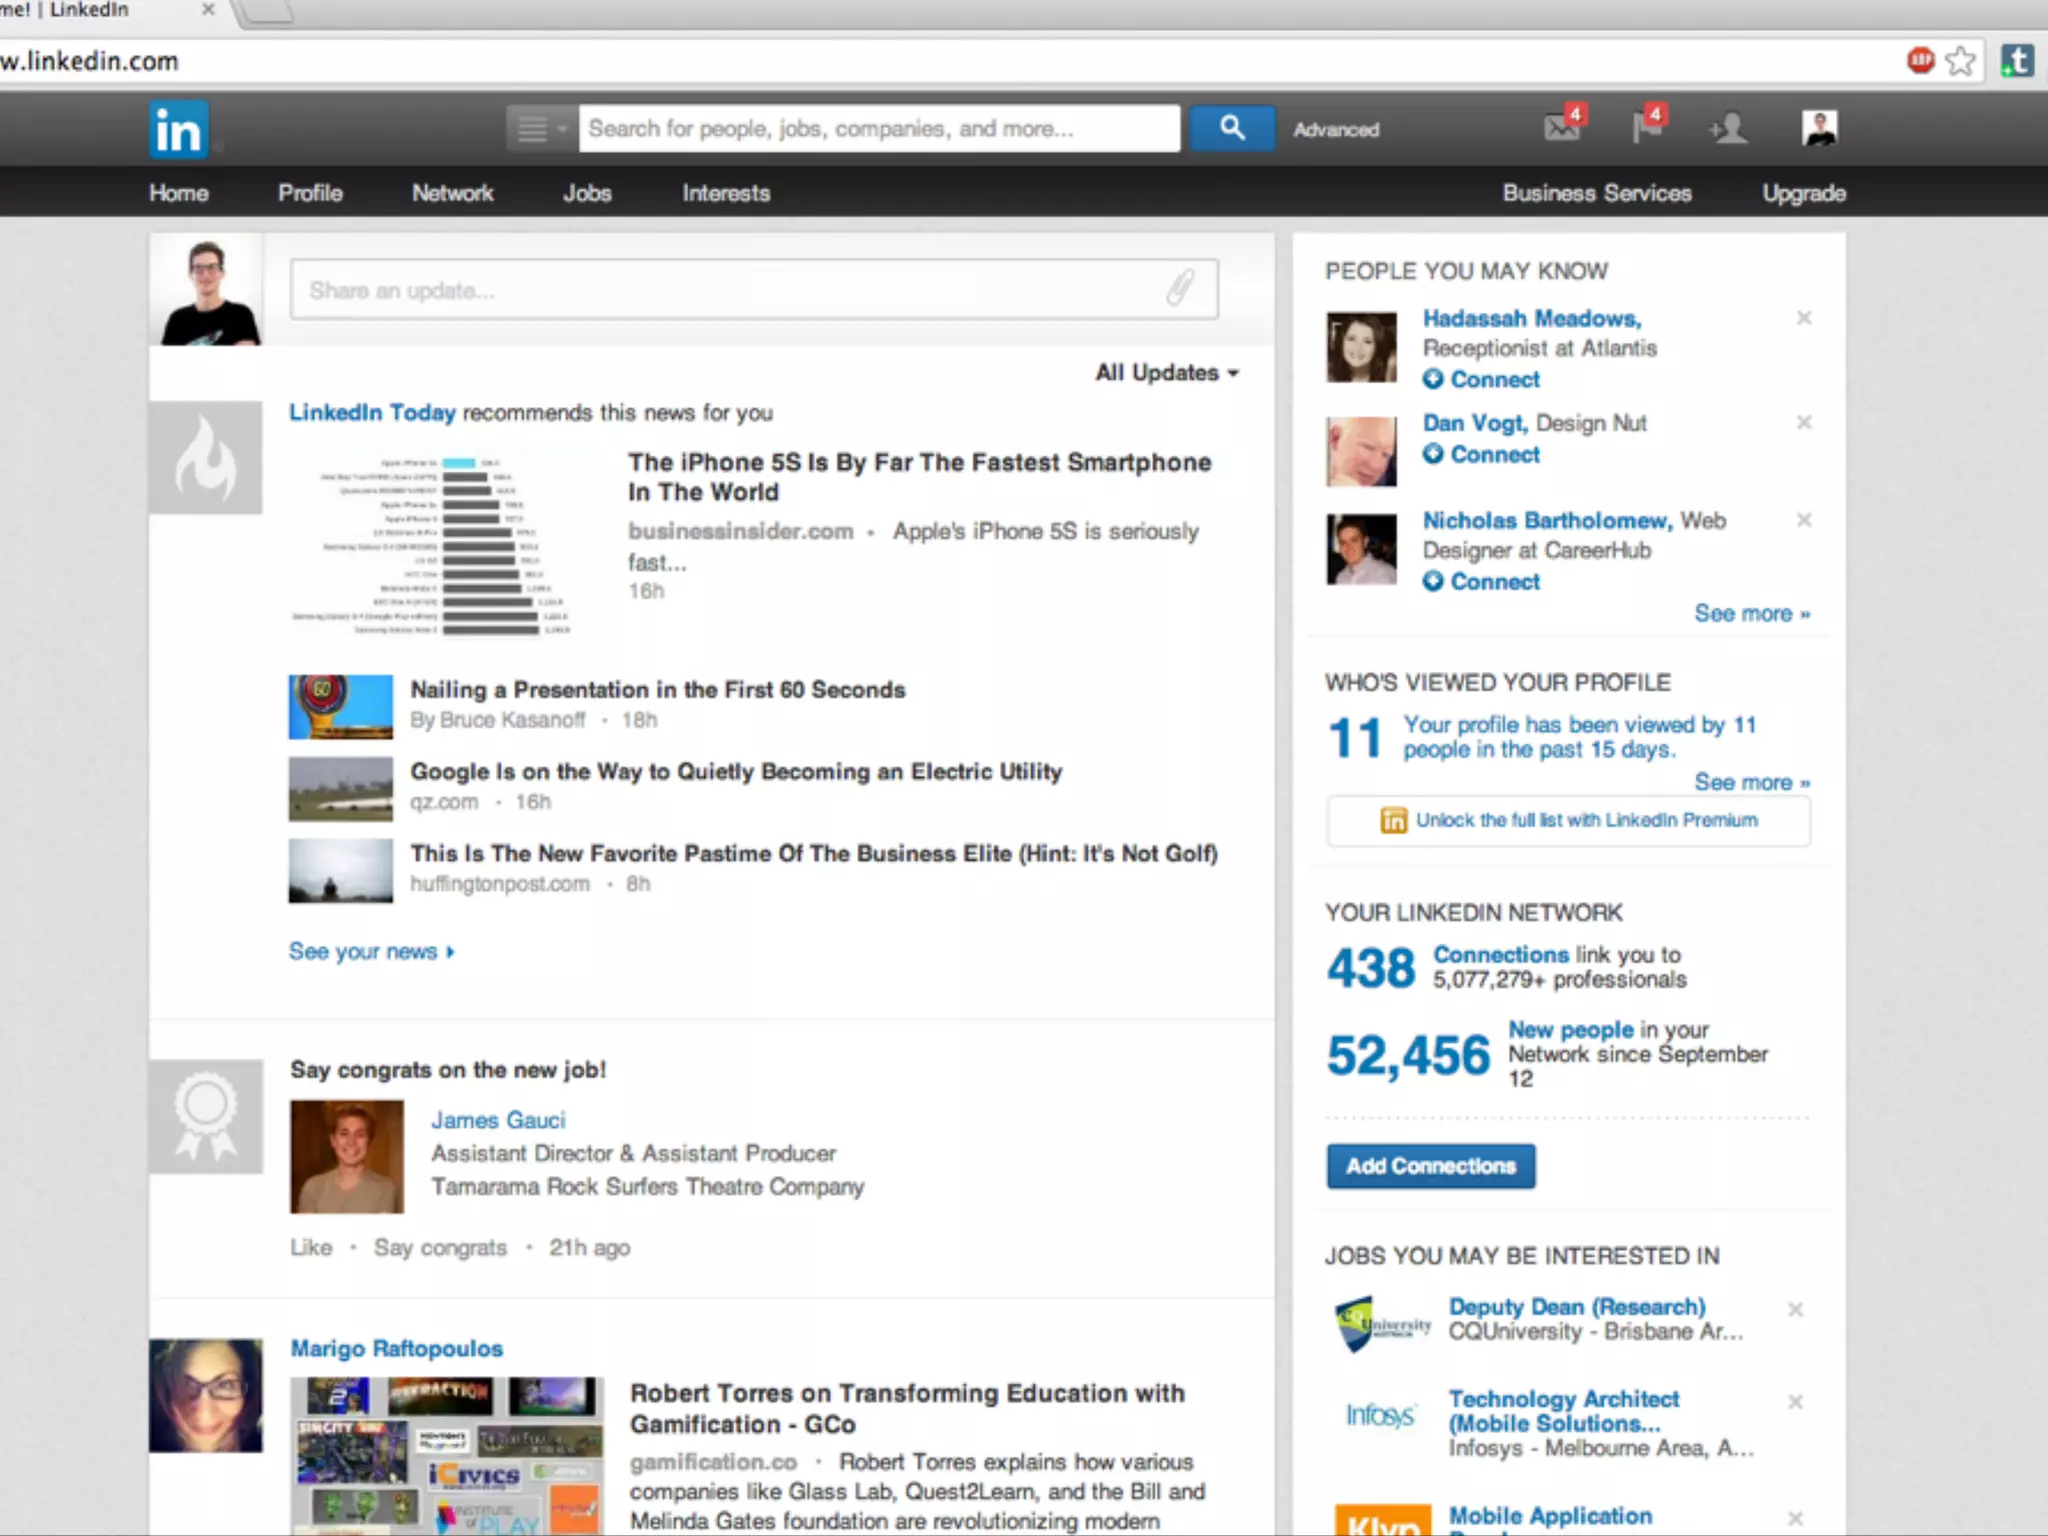Image resolution: width=2048 pixels, height=1536 pixels.
Task: Open the search category dropdown
Action: click(x=541, y=129)
